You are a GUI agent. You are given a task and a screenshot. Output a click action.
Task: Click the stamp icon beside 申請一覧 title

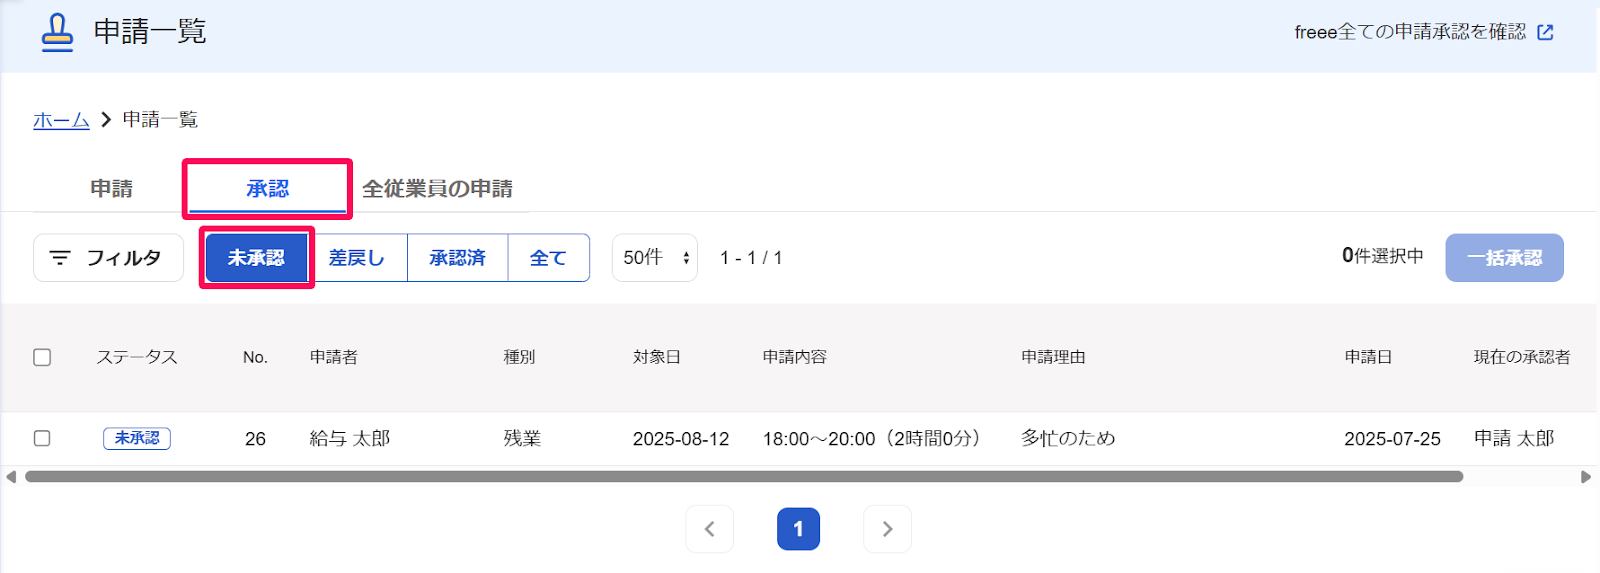tap(57, 32)
